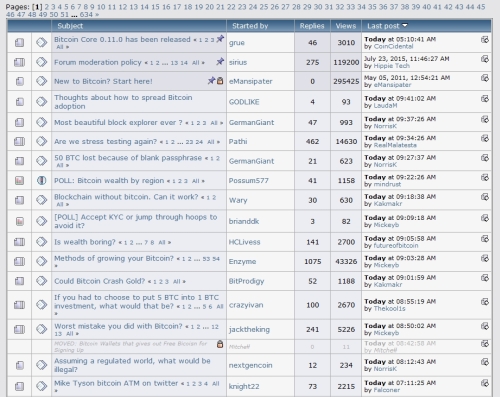Open New to Bitcoin? Start here! thread

(x=103, y=81)
